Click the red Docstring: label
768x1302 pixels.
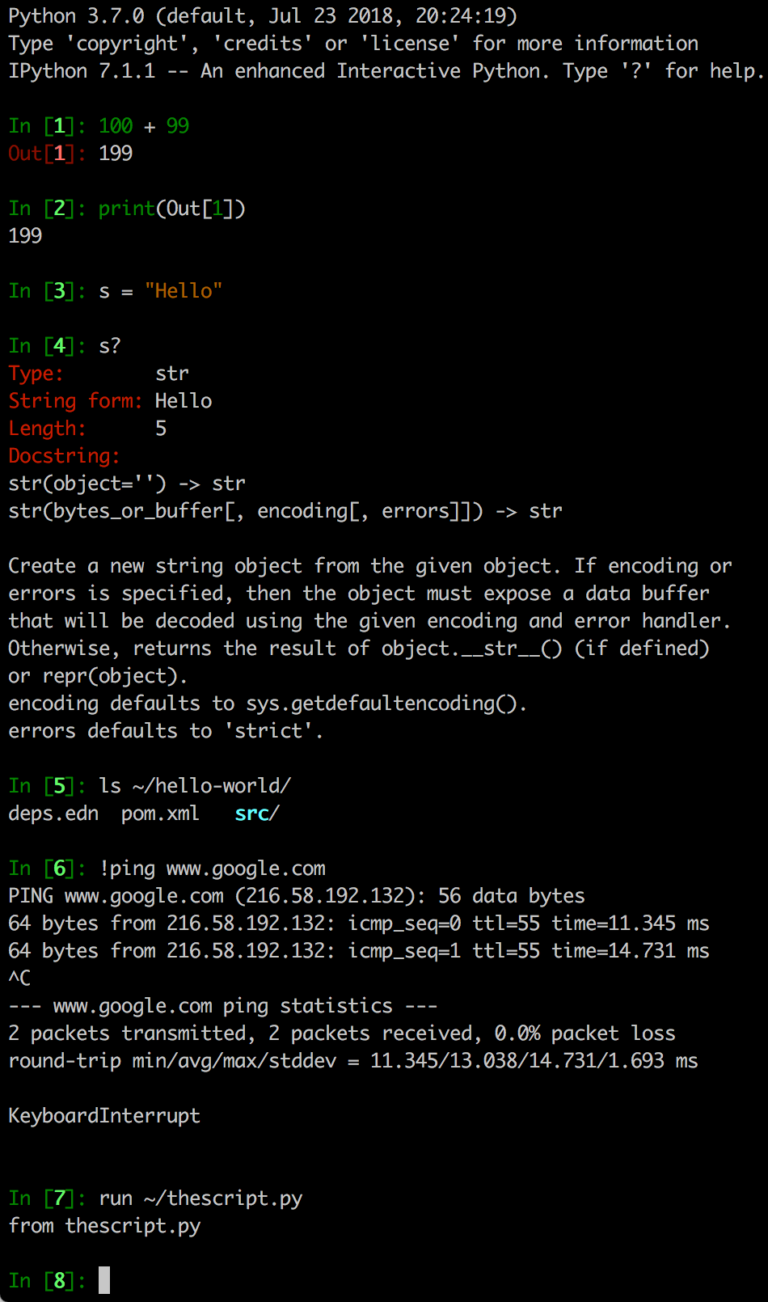tap(64, 456)
